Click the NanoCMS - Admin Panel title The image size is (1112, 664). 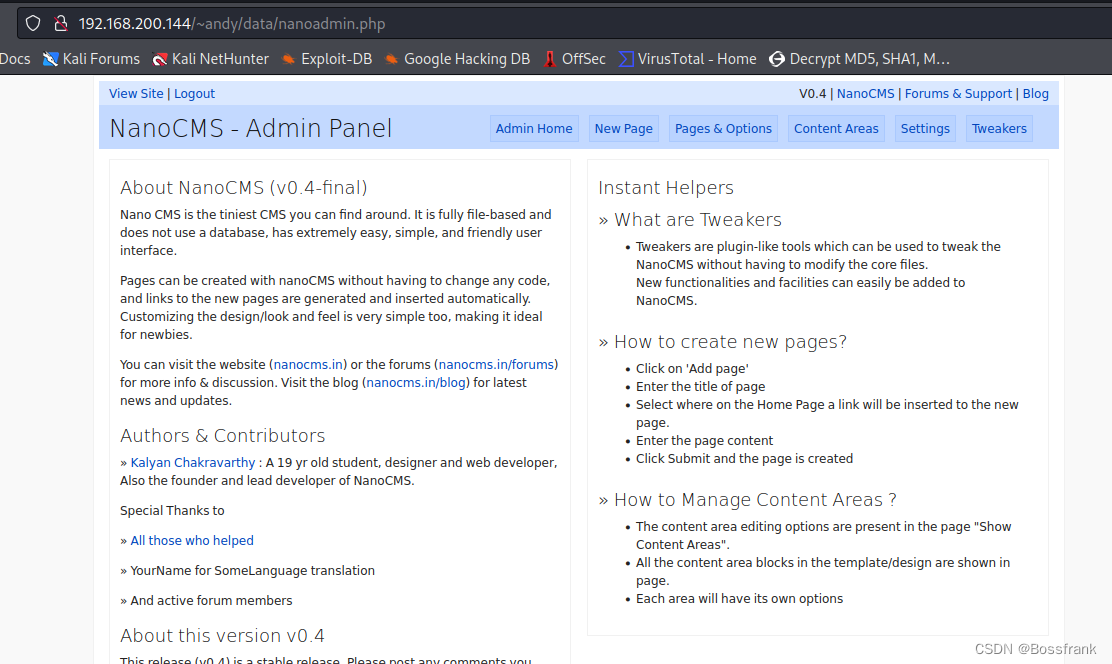[250, 128]
